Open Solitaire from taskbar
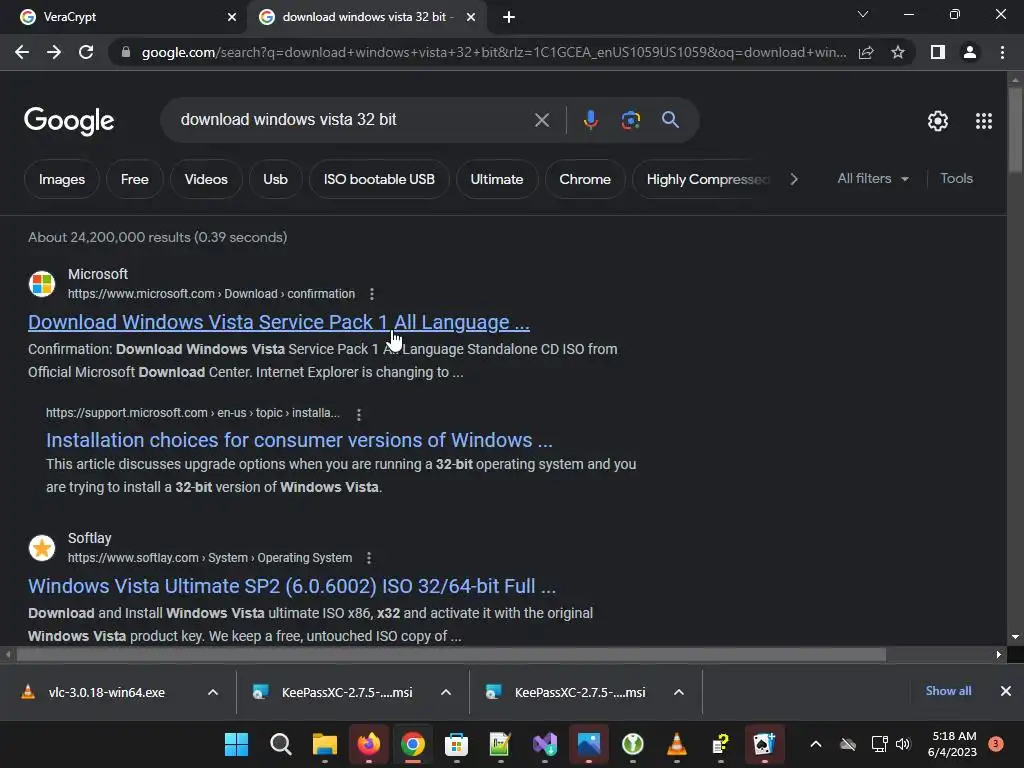Screen dimensions: 1024x768 pyautogui.click(x=764, y=744)
